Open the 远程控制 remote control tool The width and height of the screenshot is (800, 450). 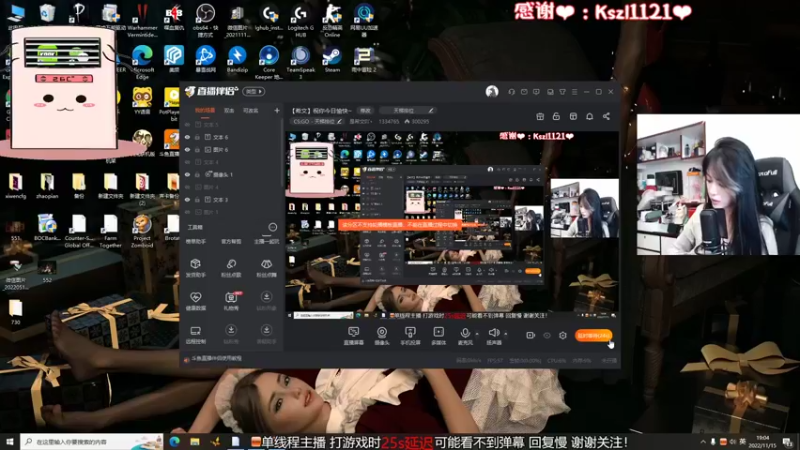(x=195, y=335)
